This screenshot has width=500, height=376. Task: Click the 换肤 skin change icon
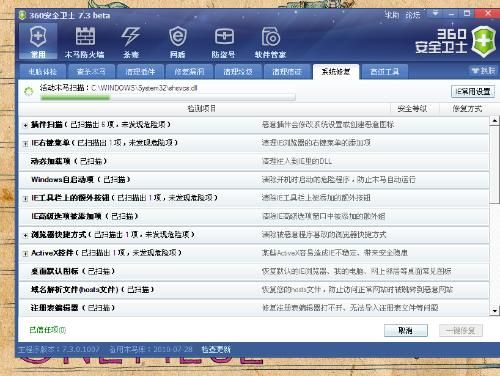click(x=484, y=71)
